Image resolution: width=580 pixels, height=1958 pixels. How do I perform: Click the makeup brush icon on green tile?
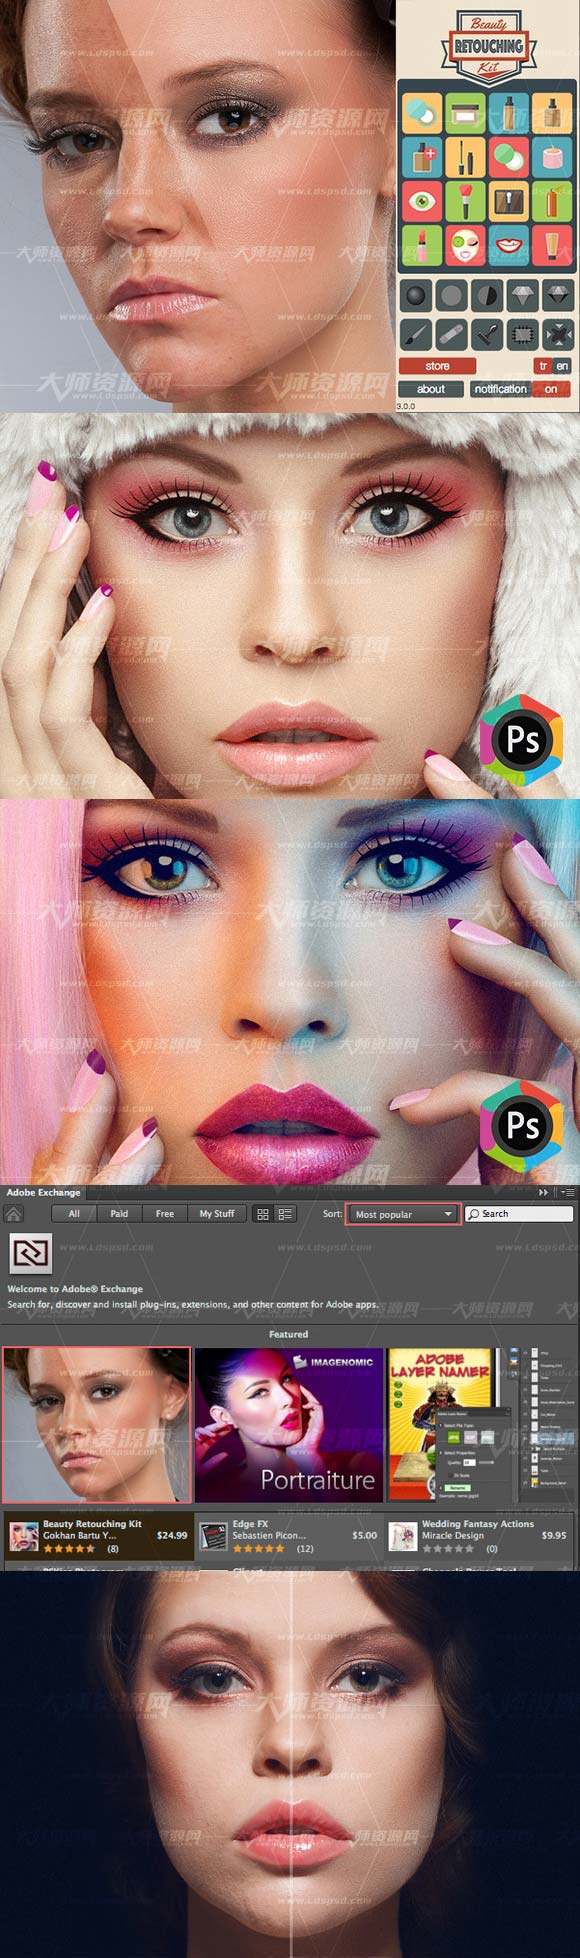click(x=465, y=200)
